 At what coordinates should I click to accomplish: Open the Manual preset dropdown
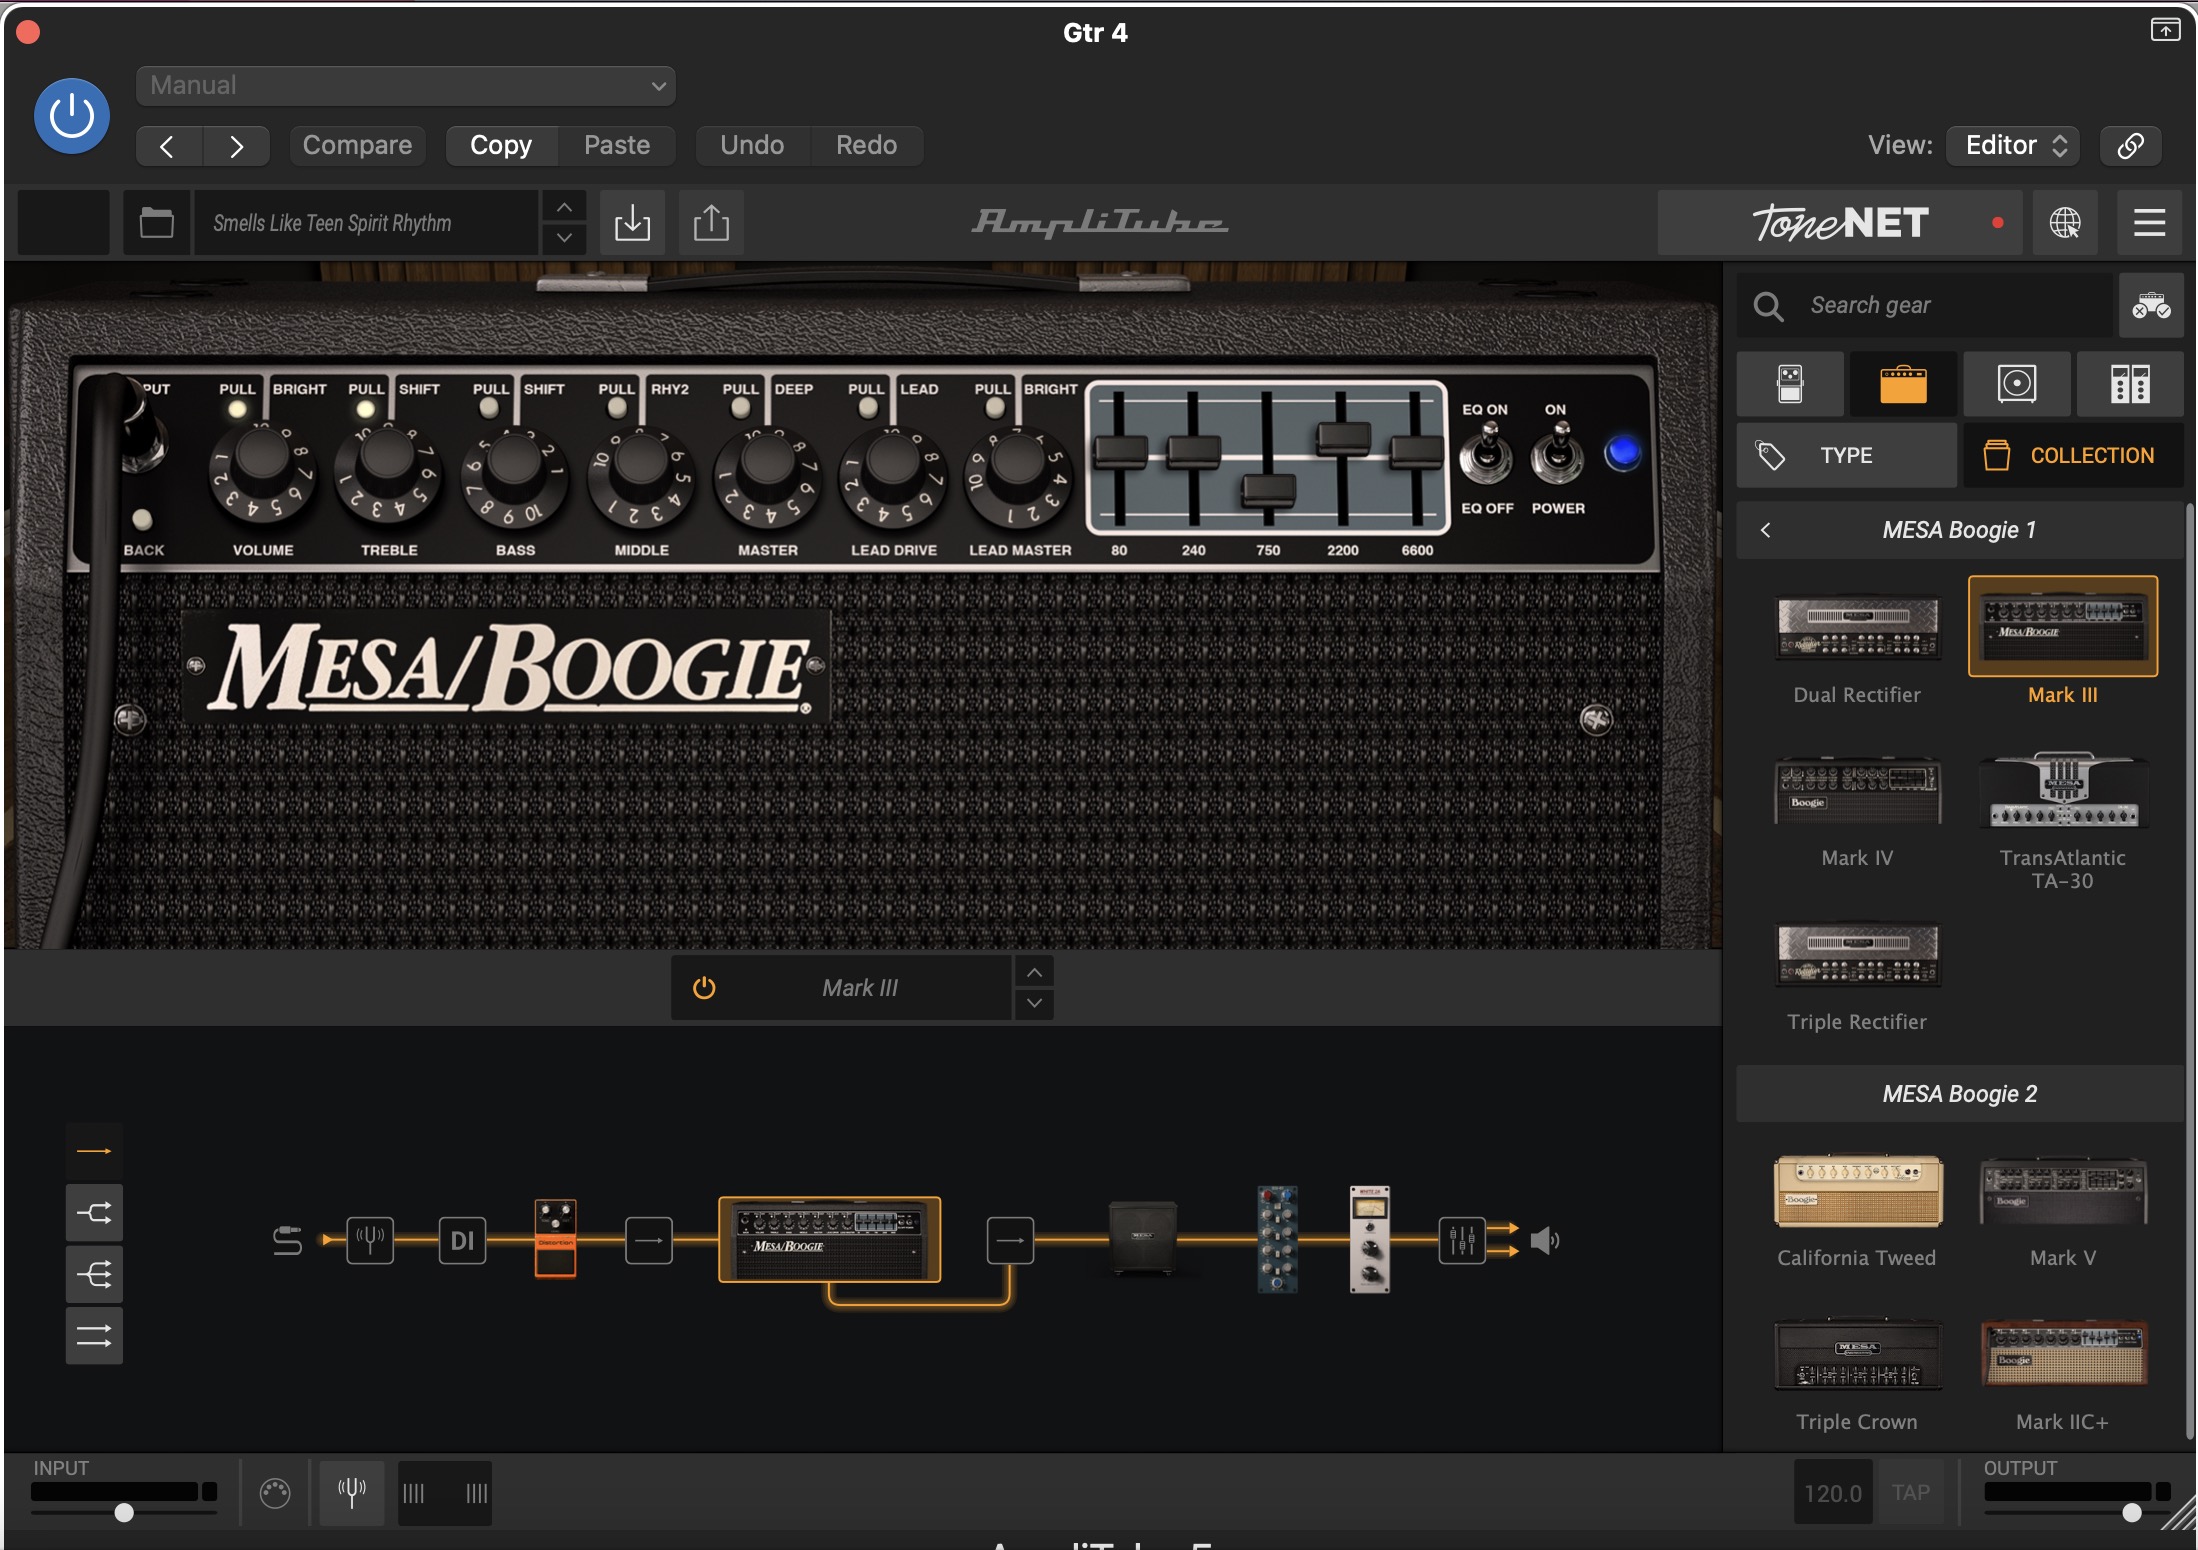click(406, 86)
